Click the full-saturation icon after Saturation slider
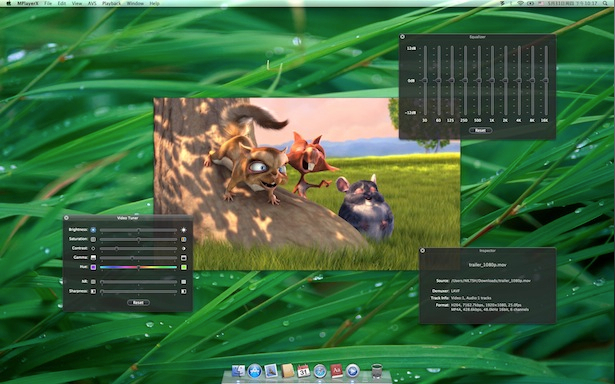 [x=183, y=239]
